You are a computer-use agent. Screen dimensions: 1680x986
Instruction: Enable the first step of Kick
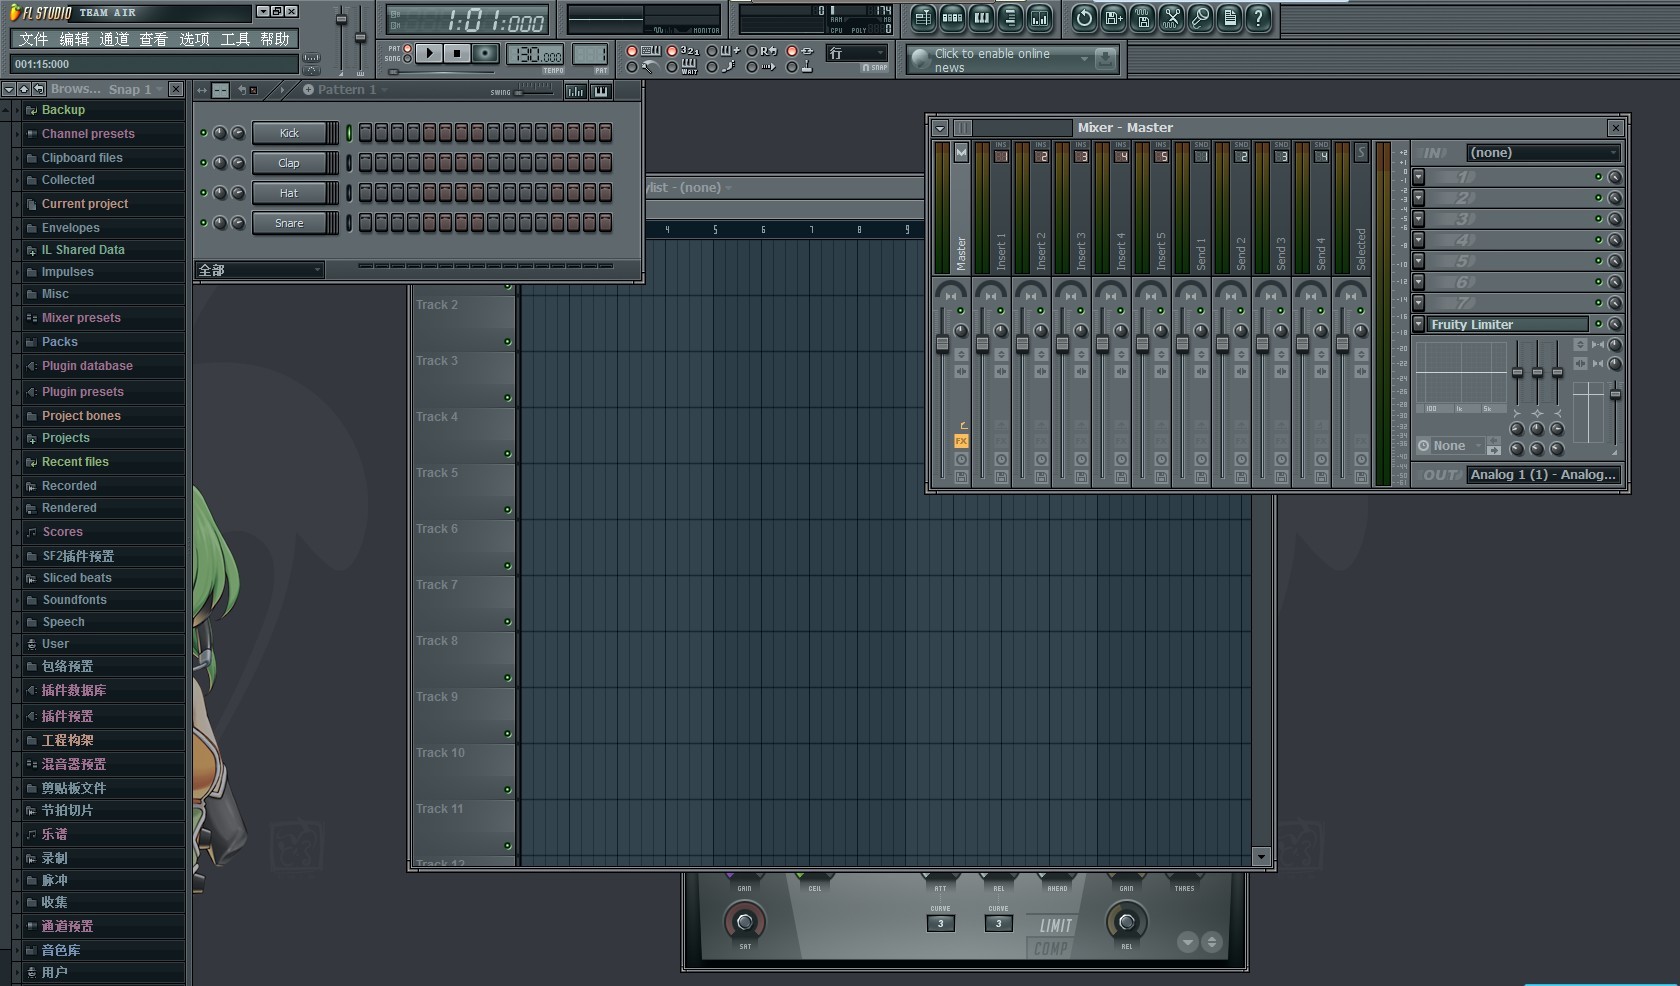(365, 133)
